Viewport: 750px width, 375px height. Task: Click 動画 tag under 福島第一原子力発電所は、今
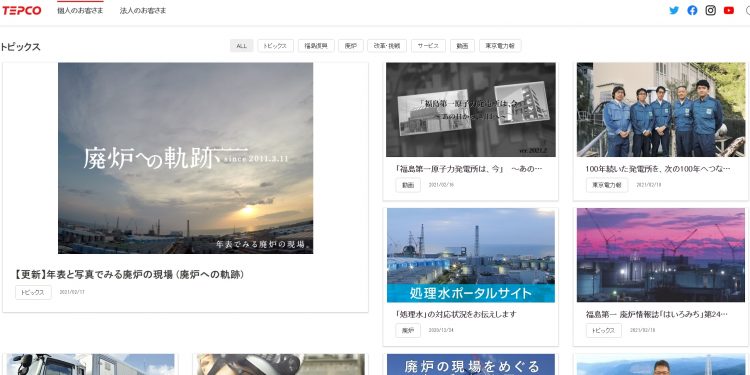[x=408, y=185]
